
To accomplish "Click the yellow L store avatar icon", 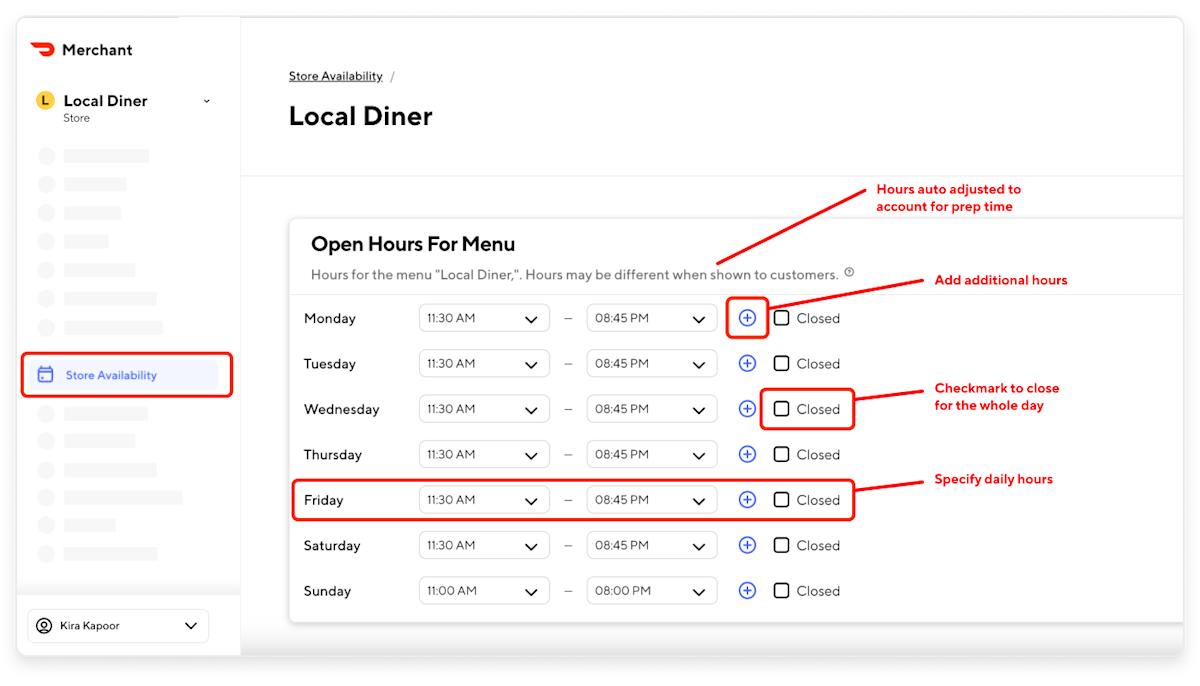I will 45,101.
